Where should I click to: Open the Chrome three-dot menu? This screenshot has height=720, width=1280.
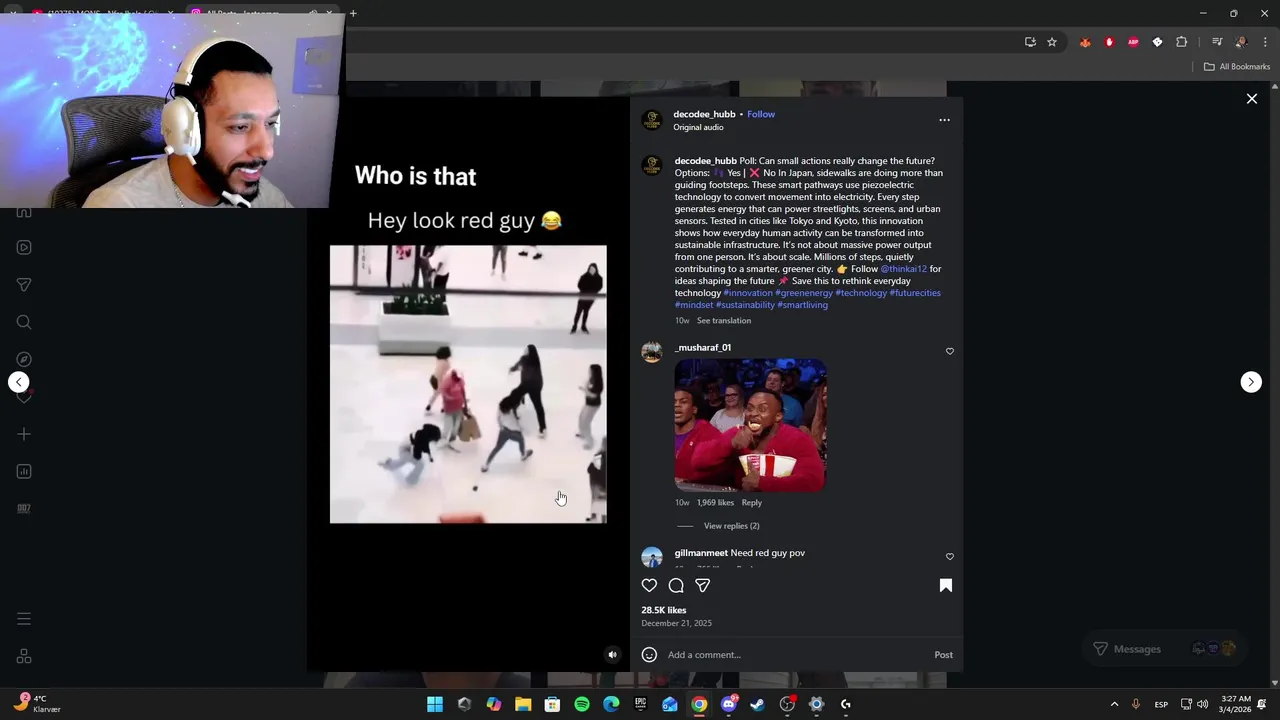[x=1266, y=42]
